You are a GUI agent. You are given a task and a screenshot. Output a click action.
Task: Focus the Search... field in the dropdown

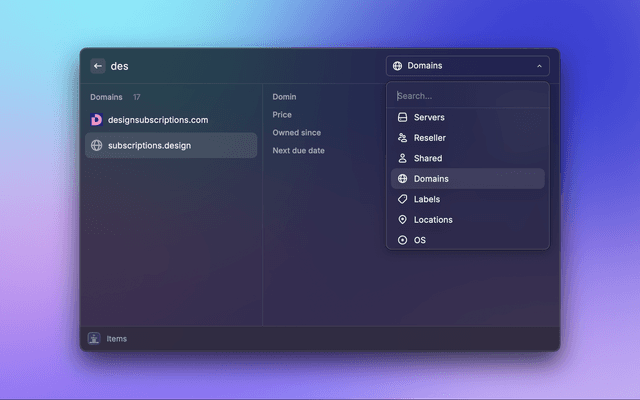click(467, 96)
